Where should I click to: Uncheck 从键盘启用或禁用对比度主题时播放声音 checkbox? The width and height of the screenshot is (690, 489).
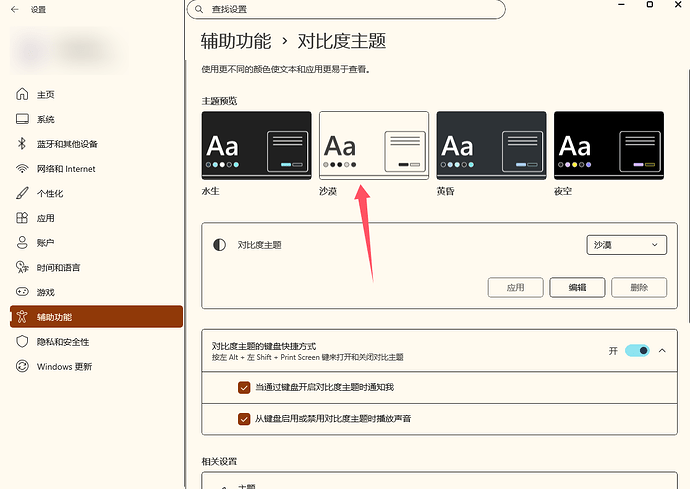[x=244, y=419]
